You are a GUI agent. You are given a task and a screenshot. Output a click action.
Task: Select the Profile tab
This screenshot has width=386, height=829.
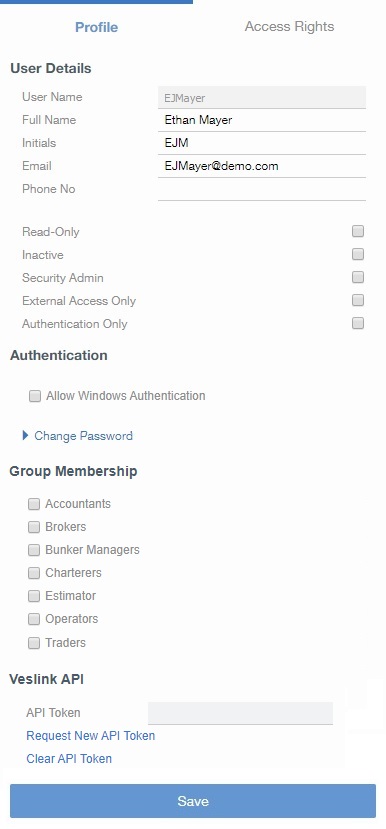[x=96, y=27]
